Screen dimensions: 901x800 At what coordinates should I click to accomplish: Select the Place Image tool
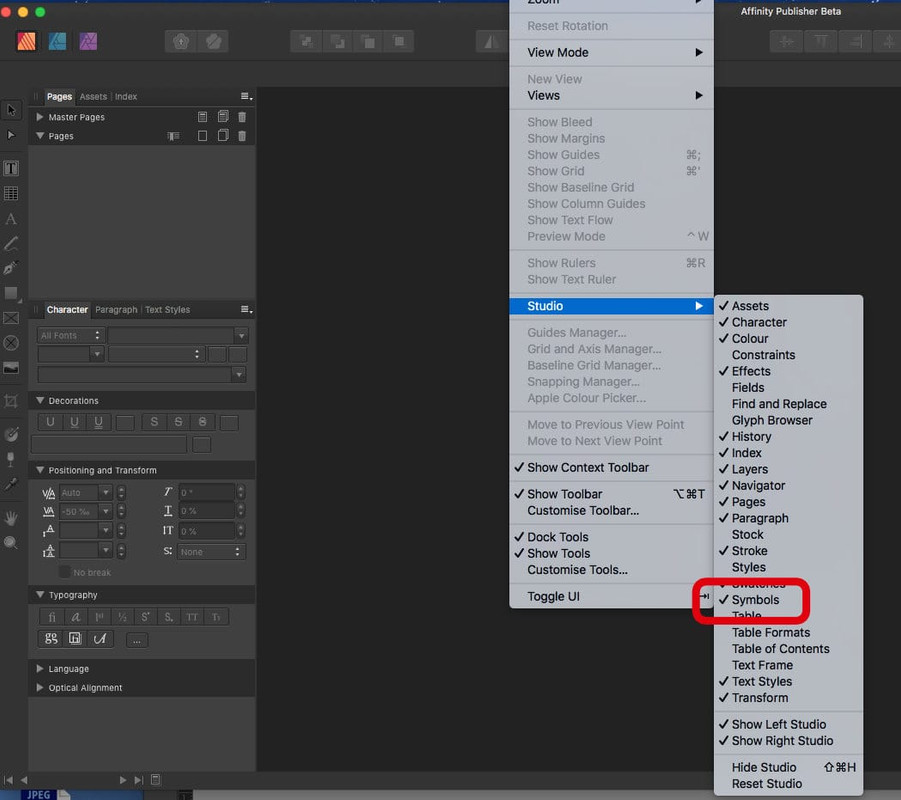11,368
